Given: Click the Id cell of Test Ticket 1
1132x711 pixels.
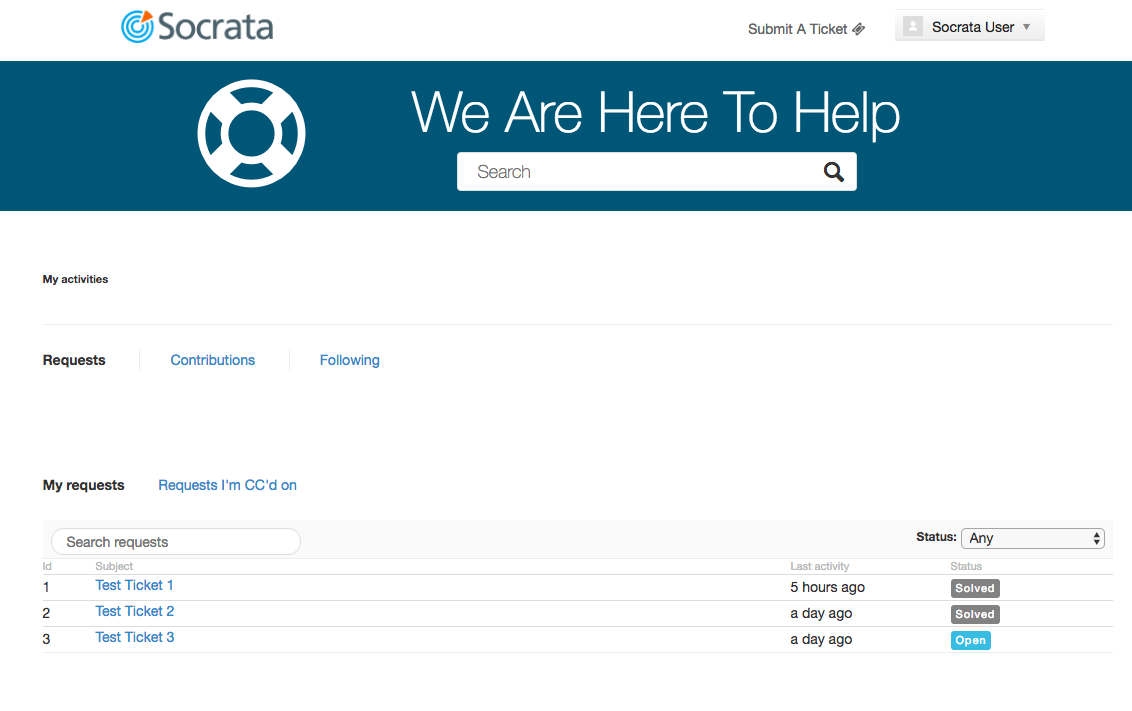Looking at the screenshot, I should point(46,588).
